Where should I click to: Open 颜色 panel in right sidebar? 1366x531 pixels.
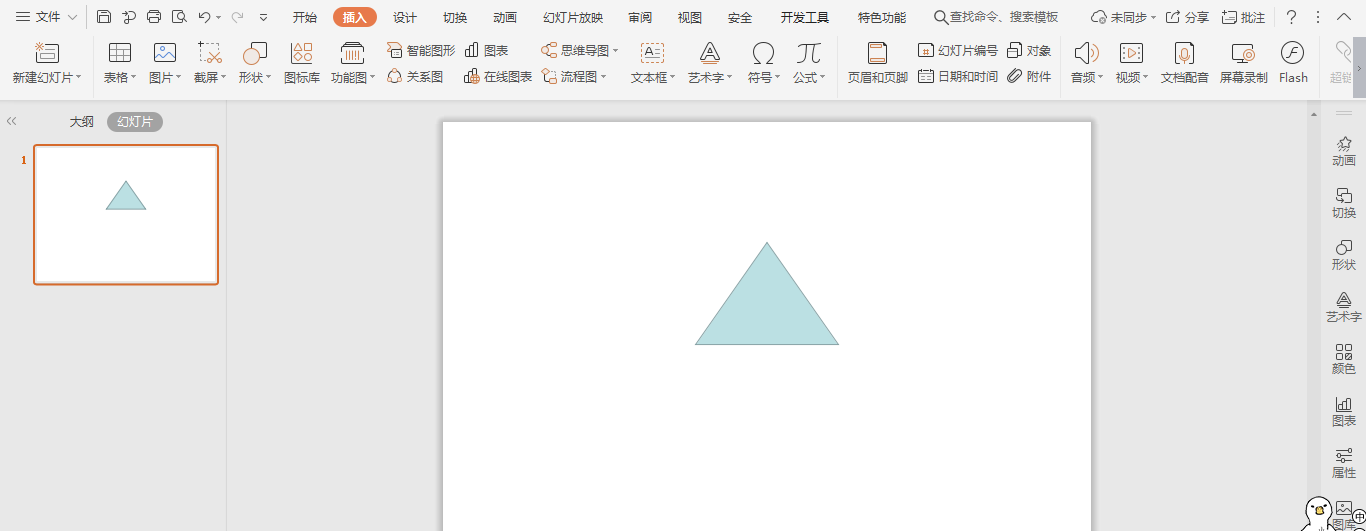tap(1344, 360)
